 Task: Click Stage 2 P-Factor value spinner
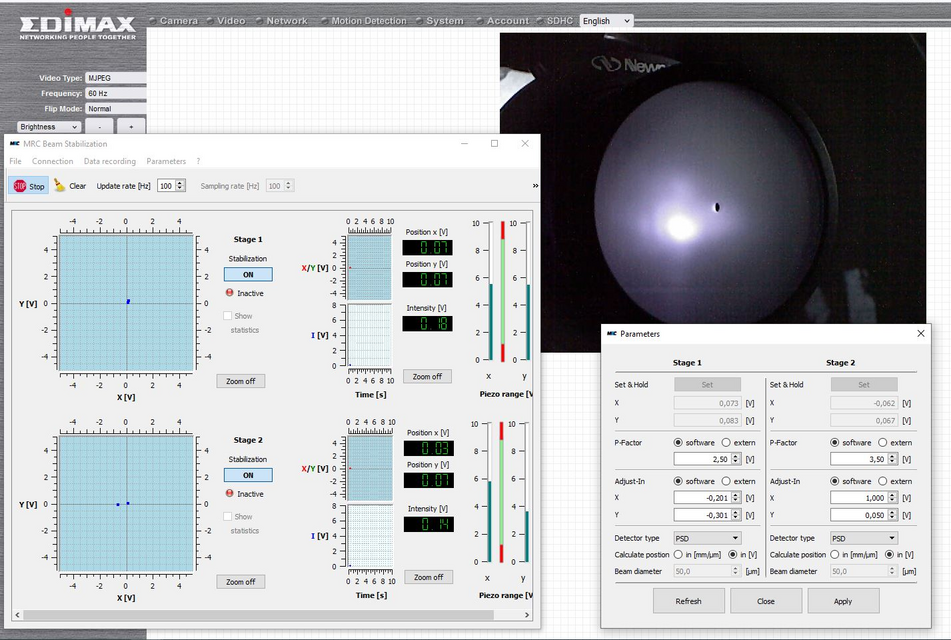[x=892, y=459]
